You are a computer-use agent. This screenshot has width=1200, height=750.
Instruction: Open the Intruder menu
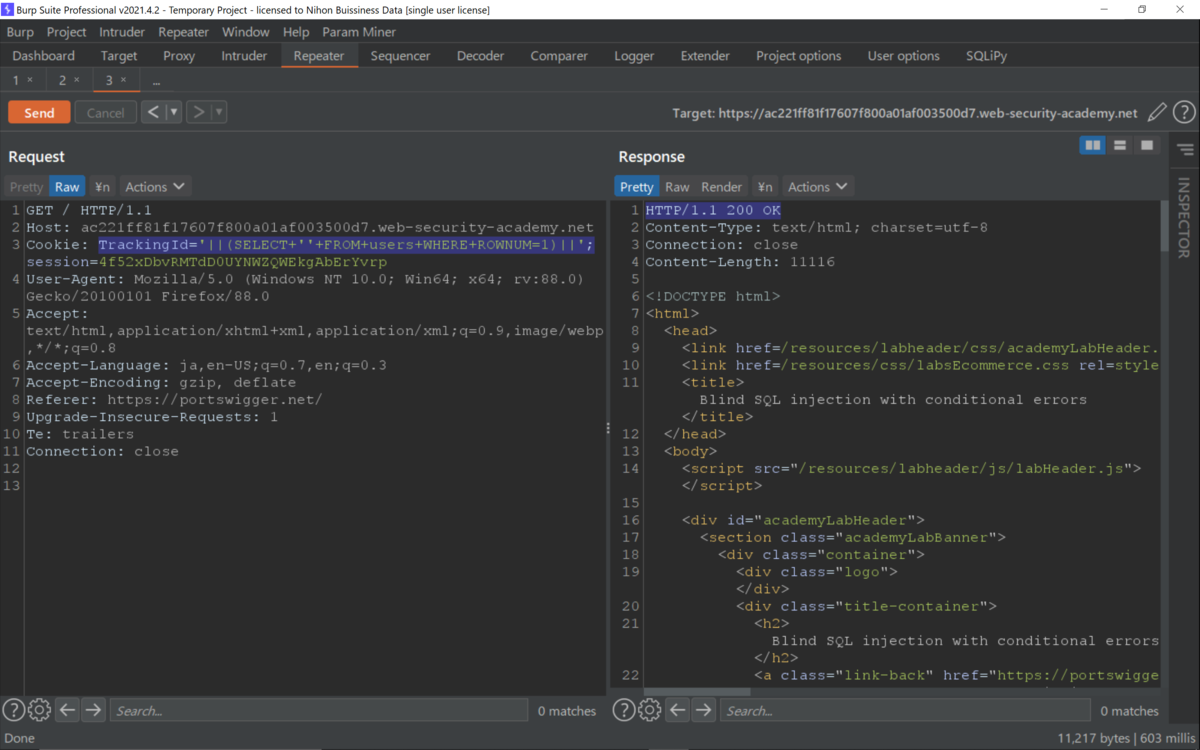pos(122,32)
